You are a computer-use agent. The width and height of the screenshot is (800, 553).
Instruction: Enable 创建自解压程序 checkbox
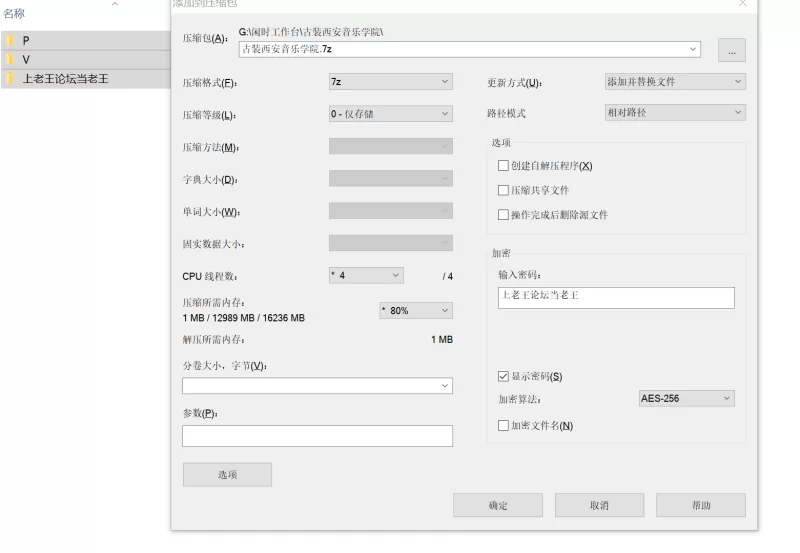coord(504,166)
